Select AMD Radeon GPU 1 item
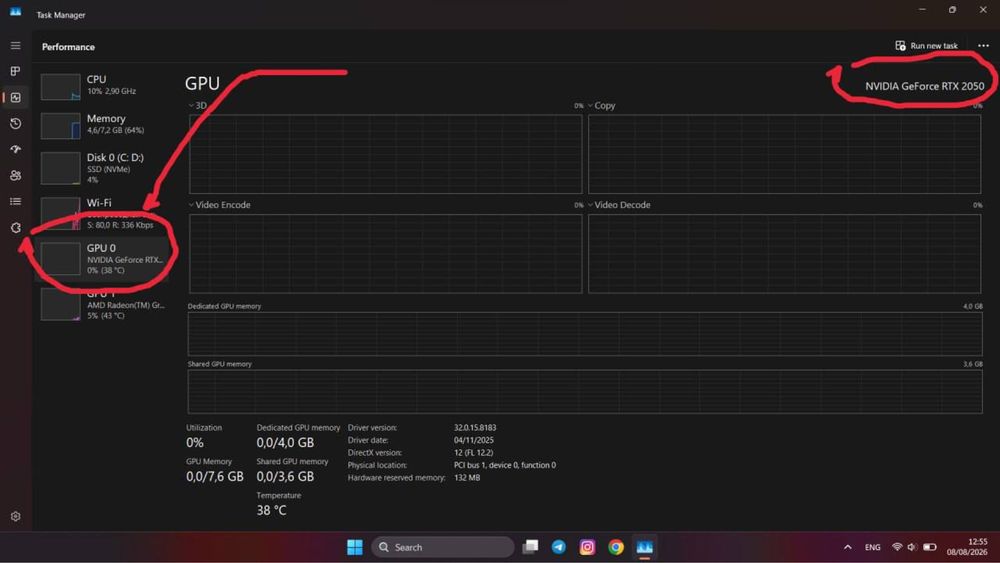Viewport: 1000px width, 563px height. pos(103,303)
